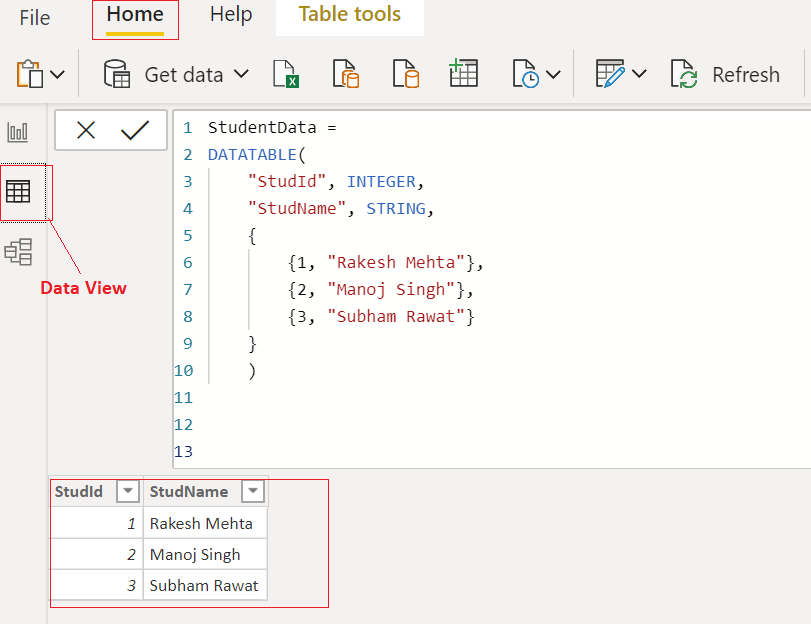Switch to Report view icon
Viewport: 811px width, 624px height.
click(18, 132)
